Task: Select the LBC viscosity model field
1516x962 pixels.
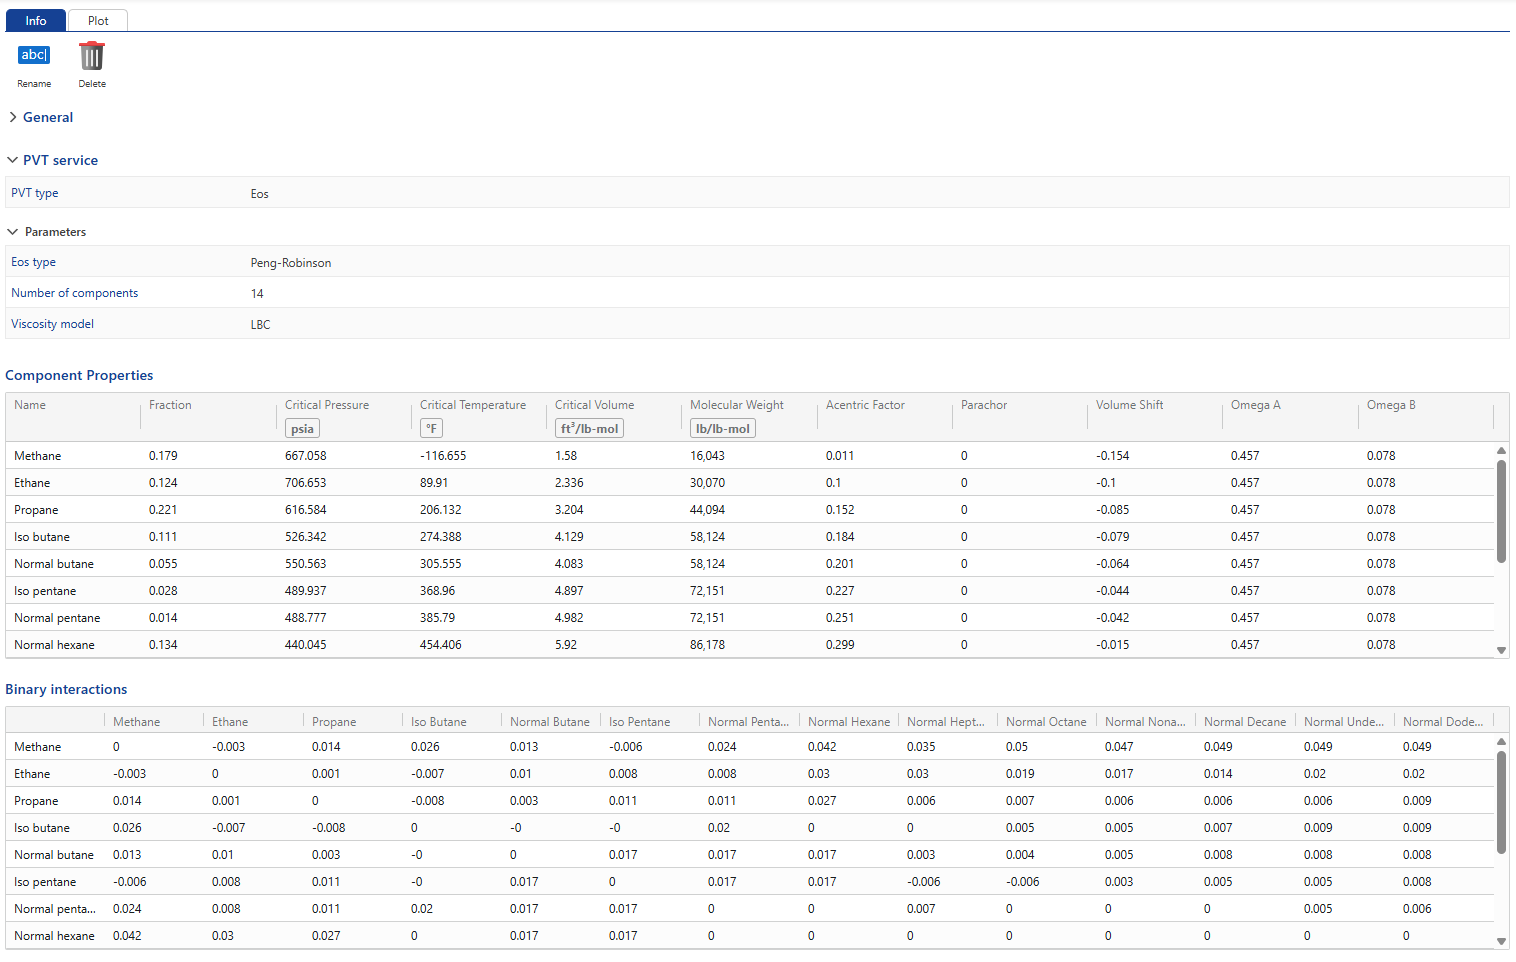Action: [261, 325]
